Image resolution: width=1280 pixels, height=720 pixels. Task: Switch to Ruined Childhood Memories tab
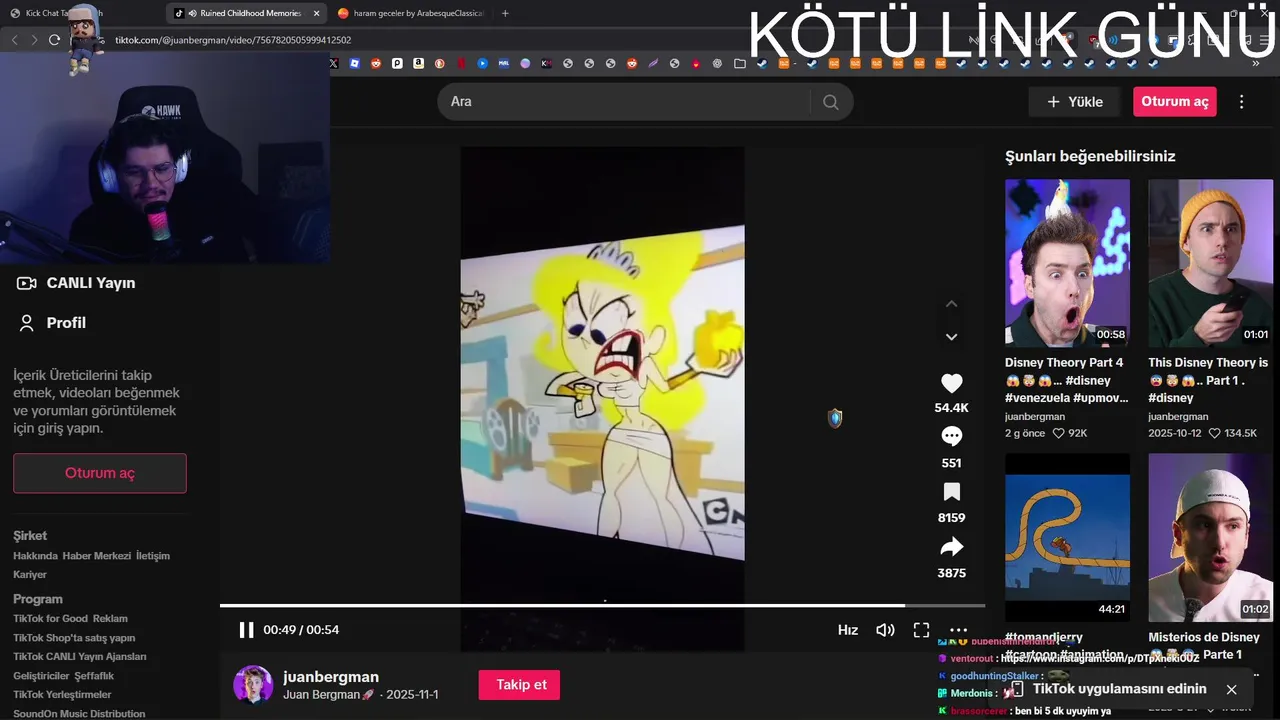pos(246,13)
